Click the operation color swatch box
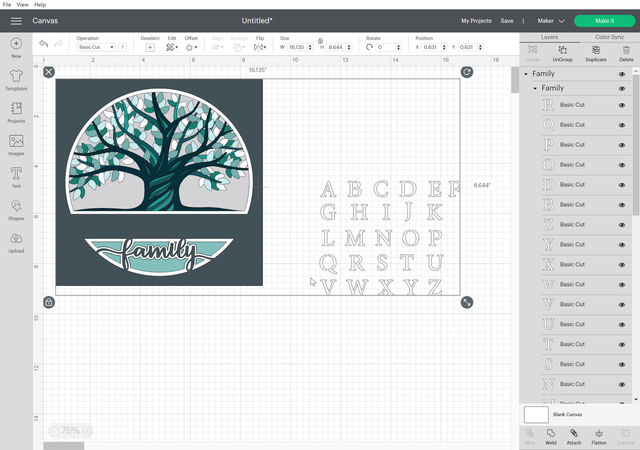Screen dimensions: 640x450 122,47
